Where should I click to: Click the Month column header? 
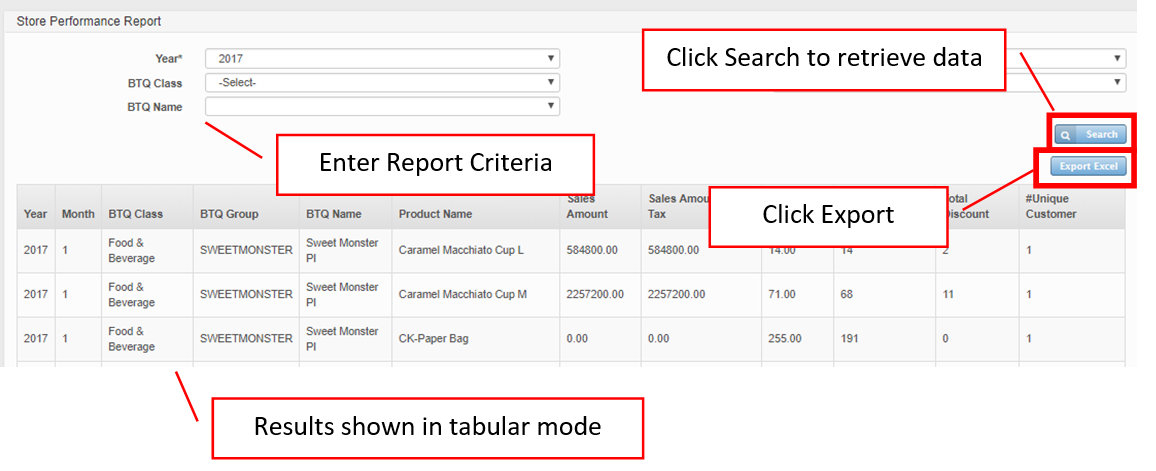point(78,214)
